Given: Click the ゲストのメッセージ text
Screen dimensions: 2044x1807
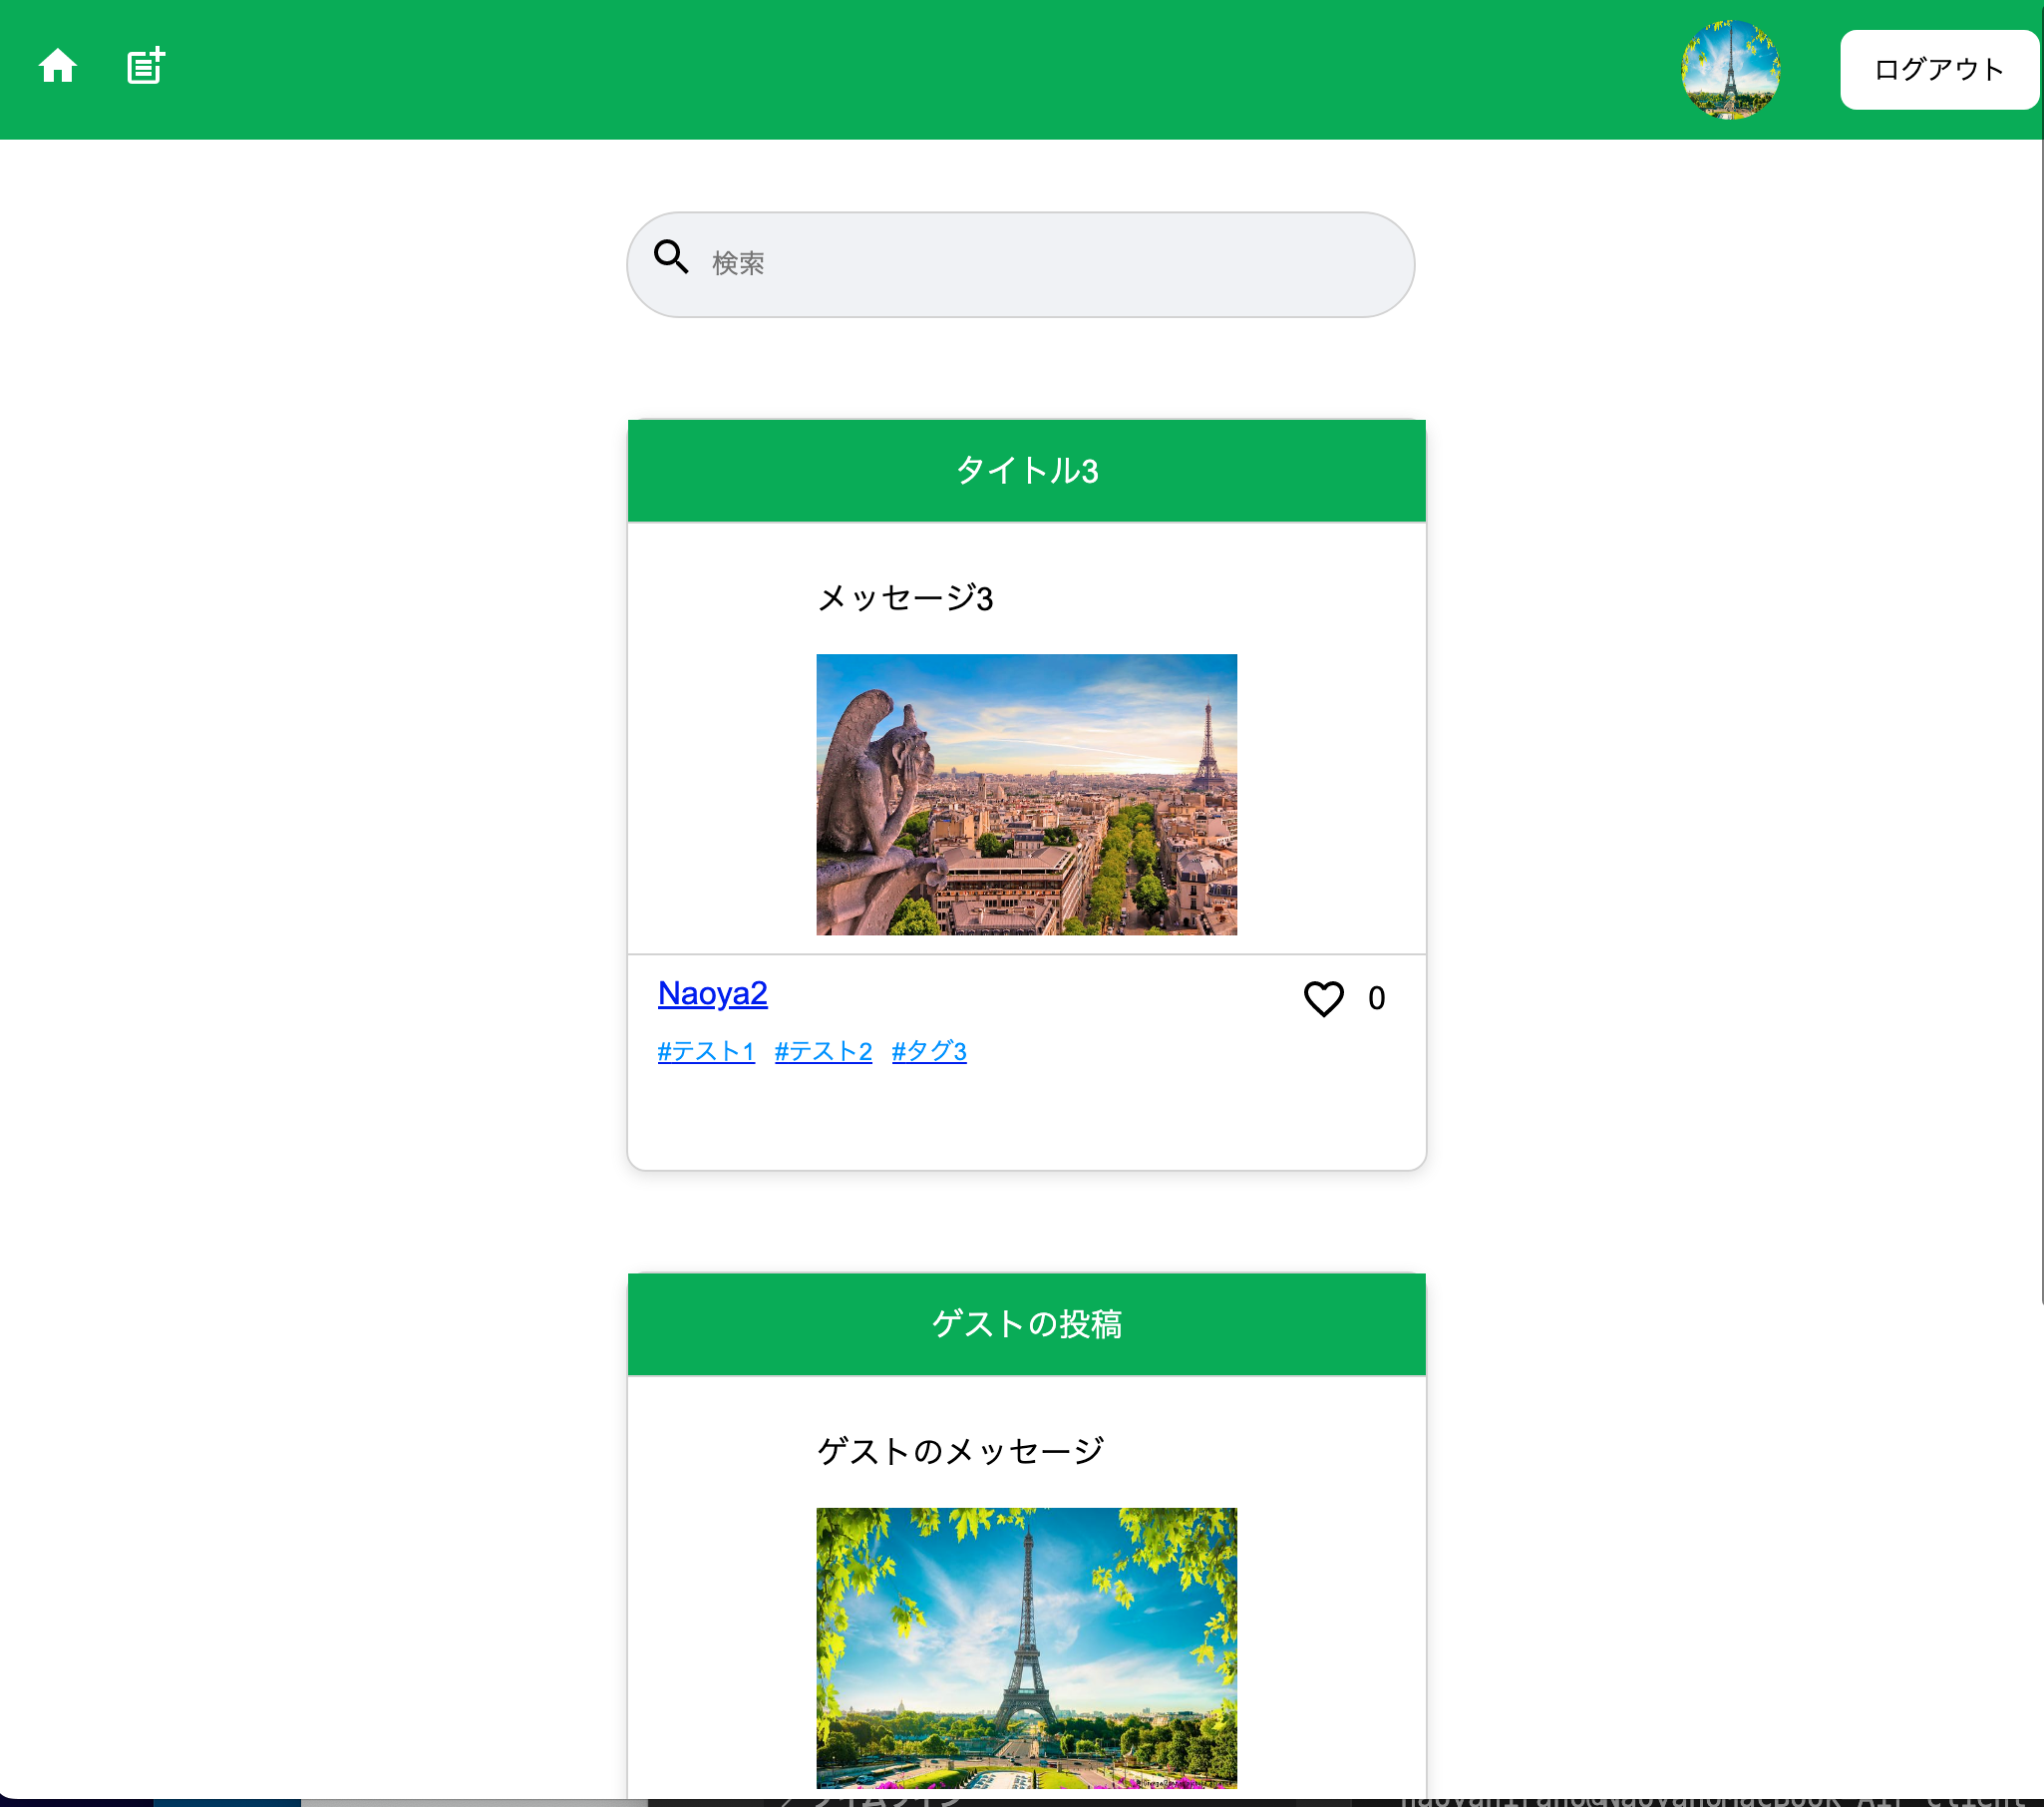Looking at the screenshot, I should [959, 1451].
